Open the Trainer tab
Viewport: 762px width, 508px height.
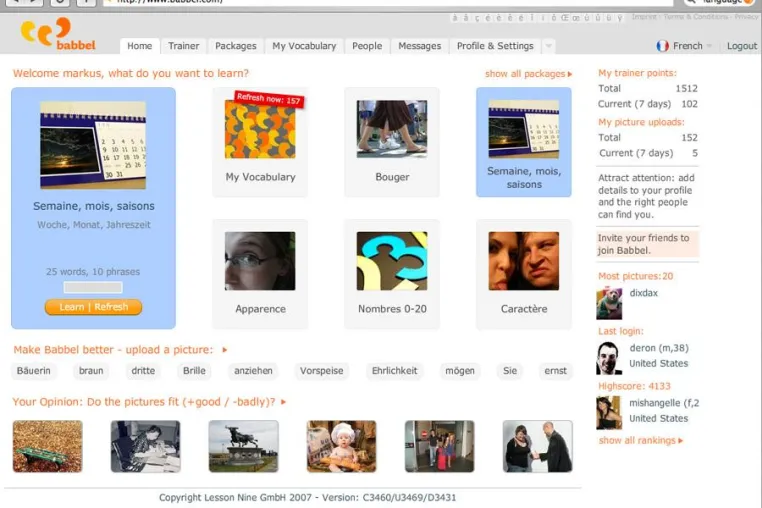click(x=184, y=46)
